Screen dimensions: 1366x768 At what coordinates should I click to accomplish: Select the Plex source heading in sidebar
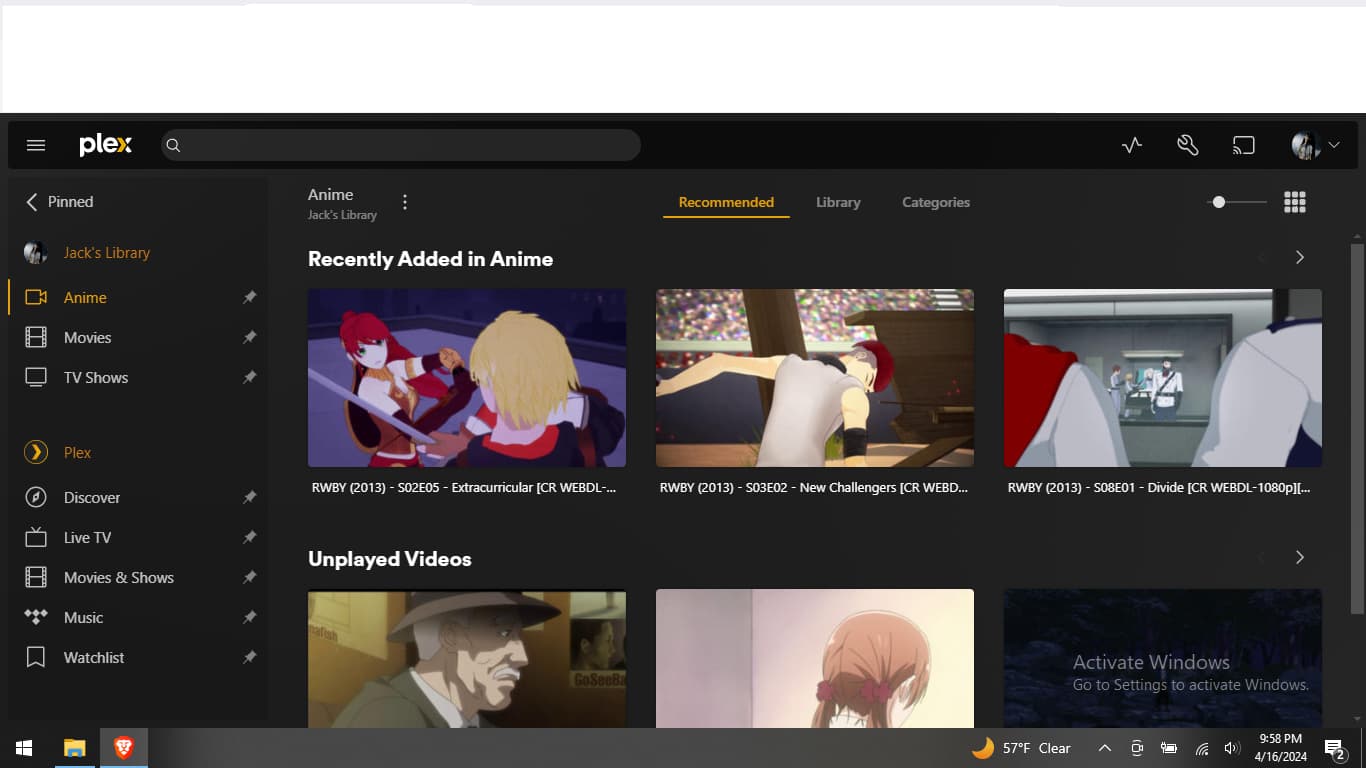point(77,453)
